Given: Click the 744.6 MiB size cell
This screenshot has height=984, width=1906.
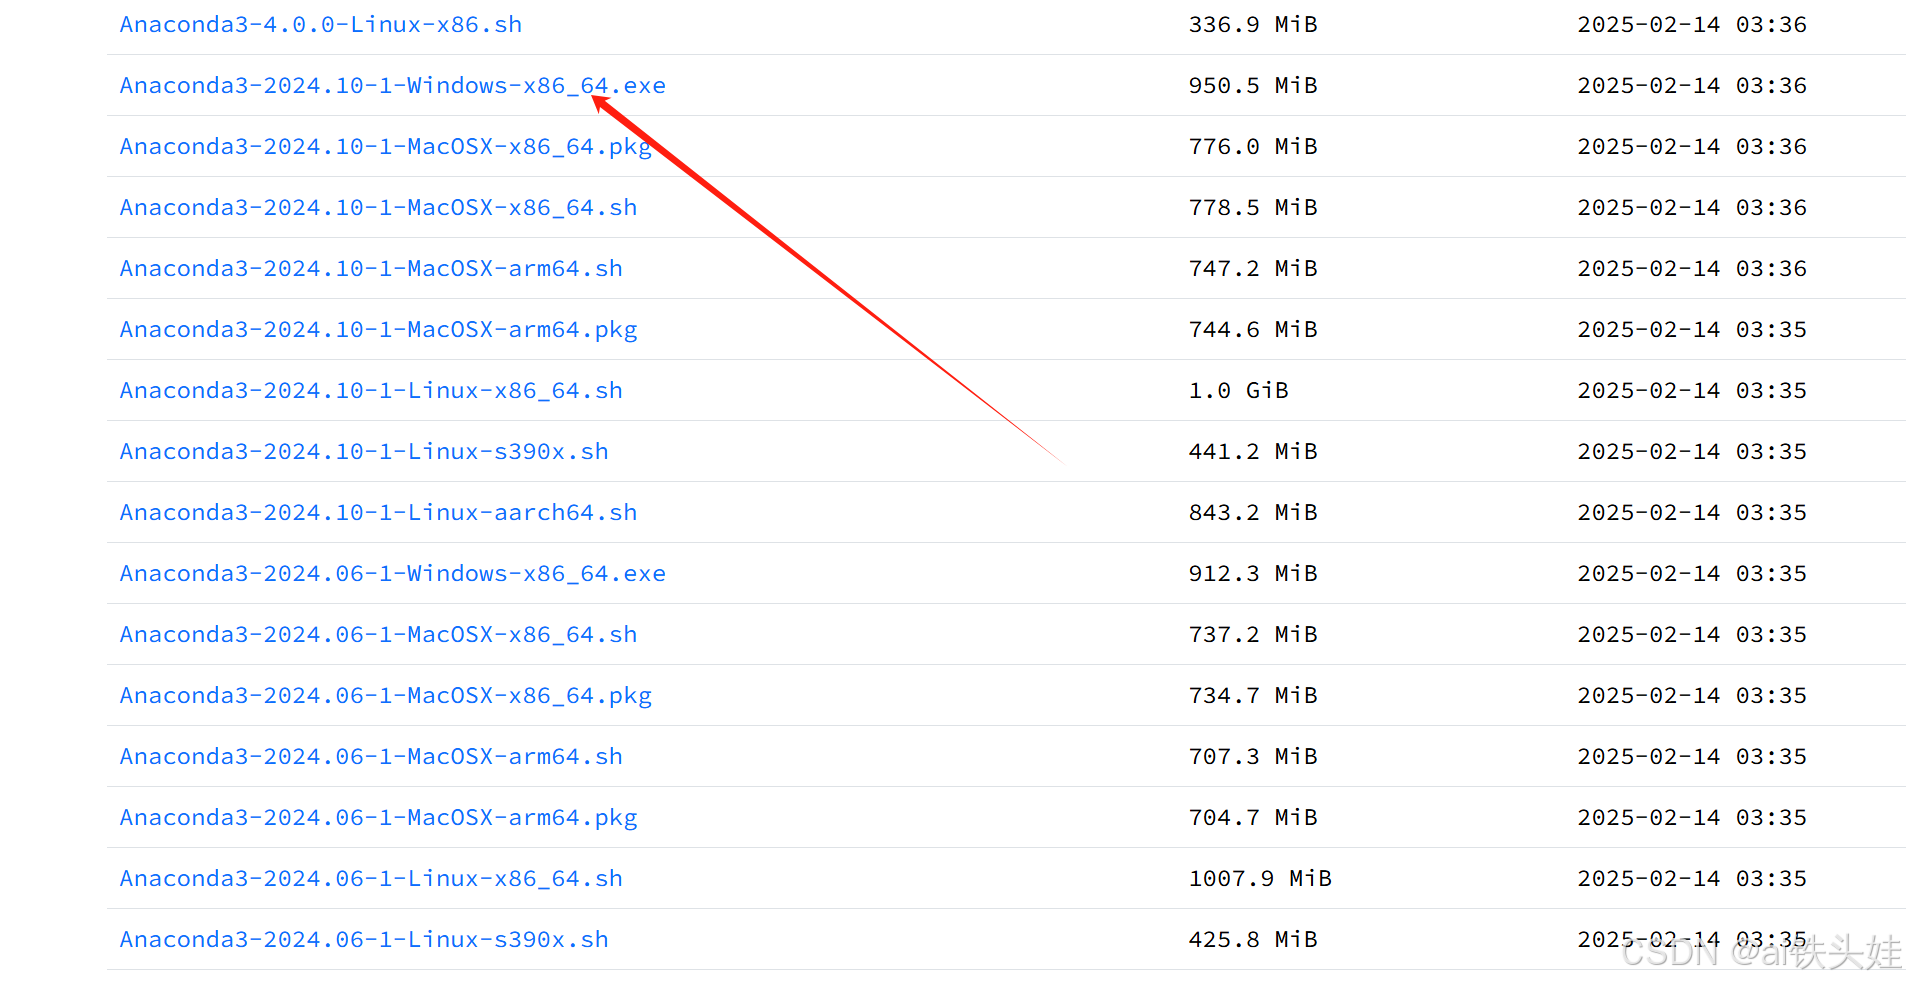Looking at the screenshot, I should [x=1253, y=330].
